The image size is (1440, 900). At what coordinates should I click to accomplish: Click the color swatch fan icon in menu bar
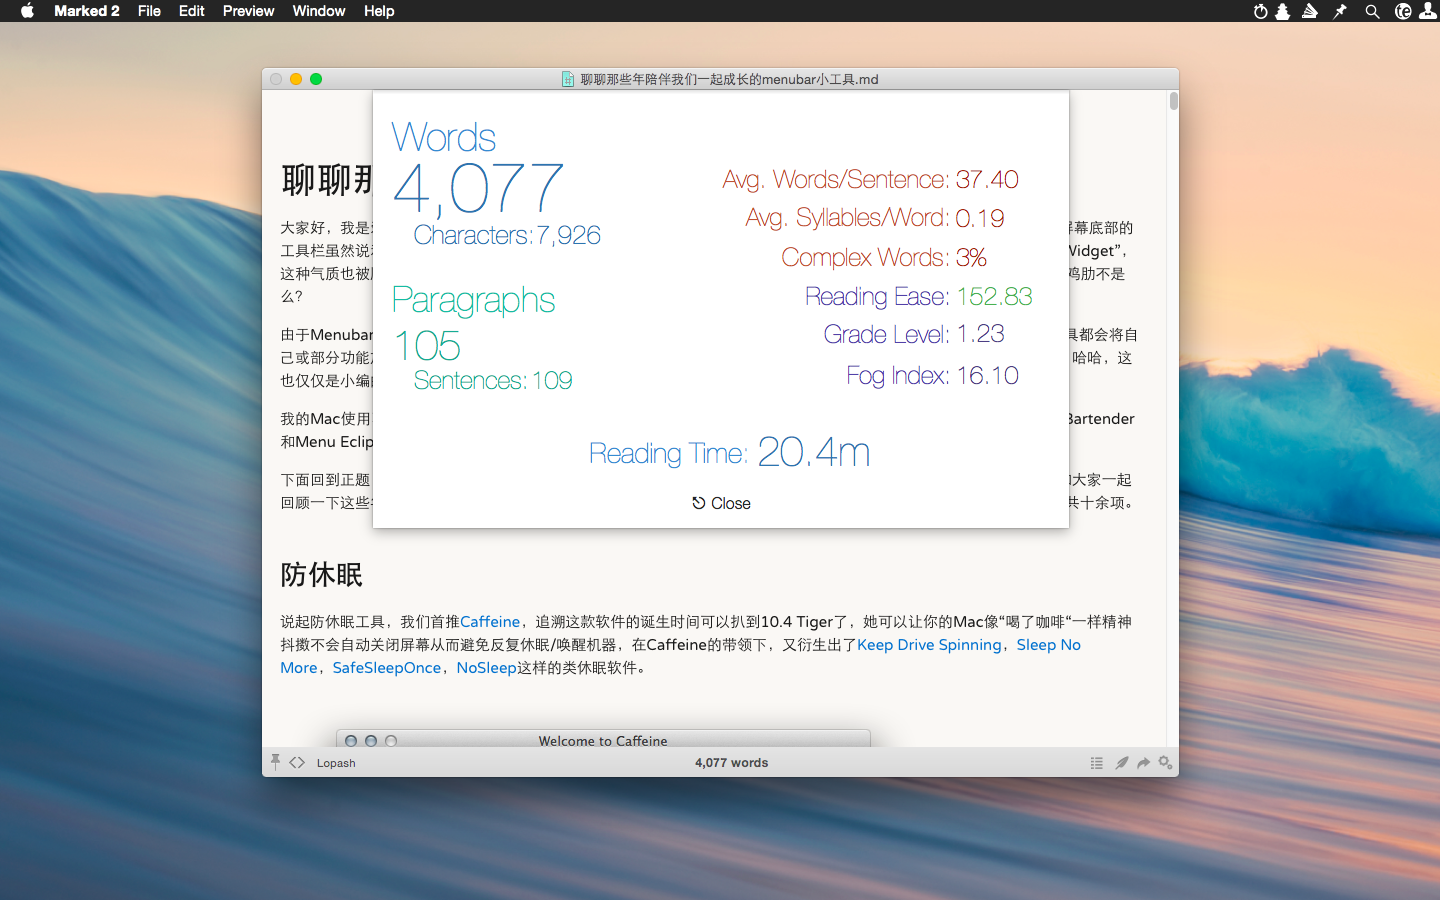1310,11
